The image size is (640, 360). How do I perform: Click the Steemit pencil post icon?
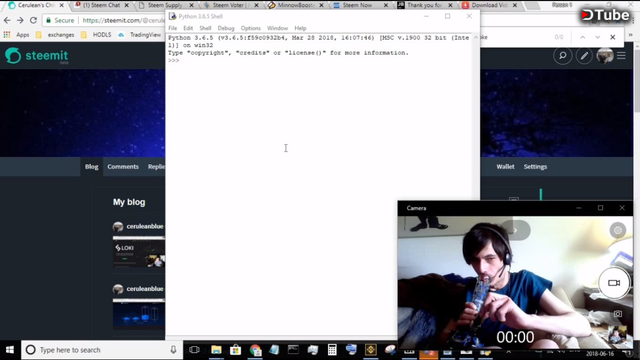pos(584,56)
